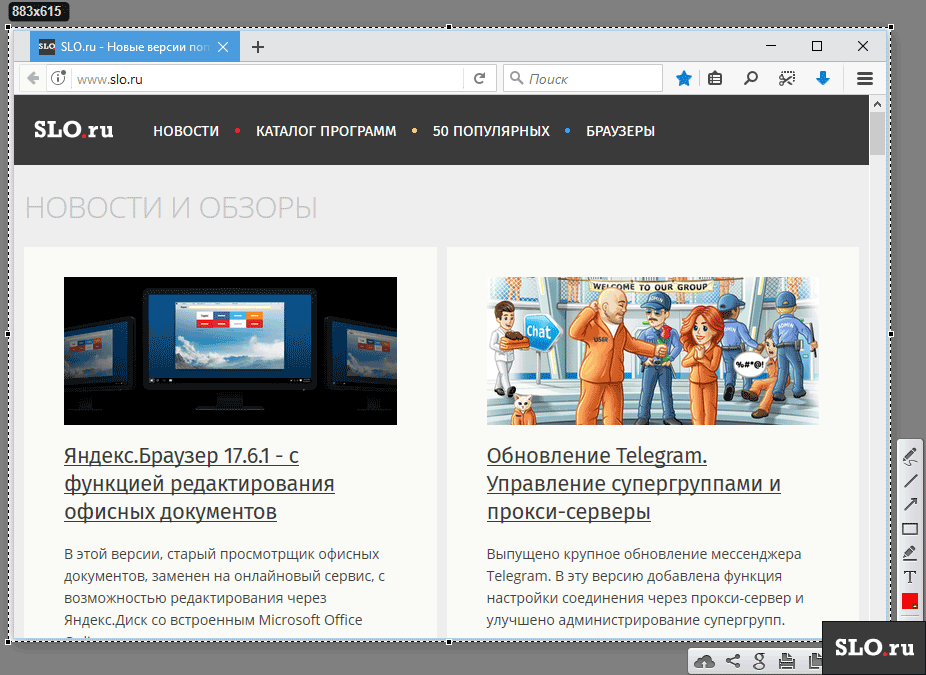Open the НОВОСТИ menu item
This screenshot has height=675, width=926.
coord(186,131)
